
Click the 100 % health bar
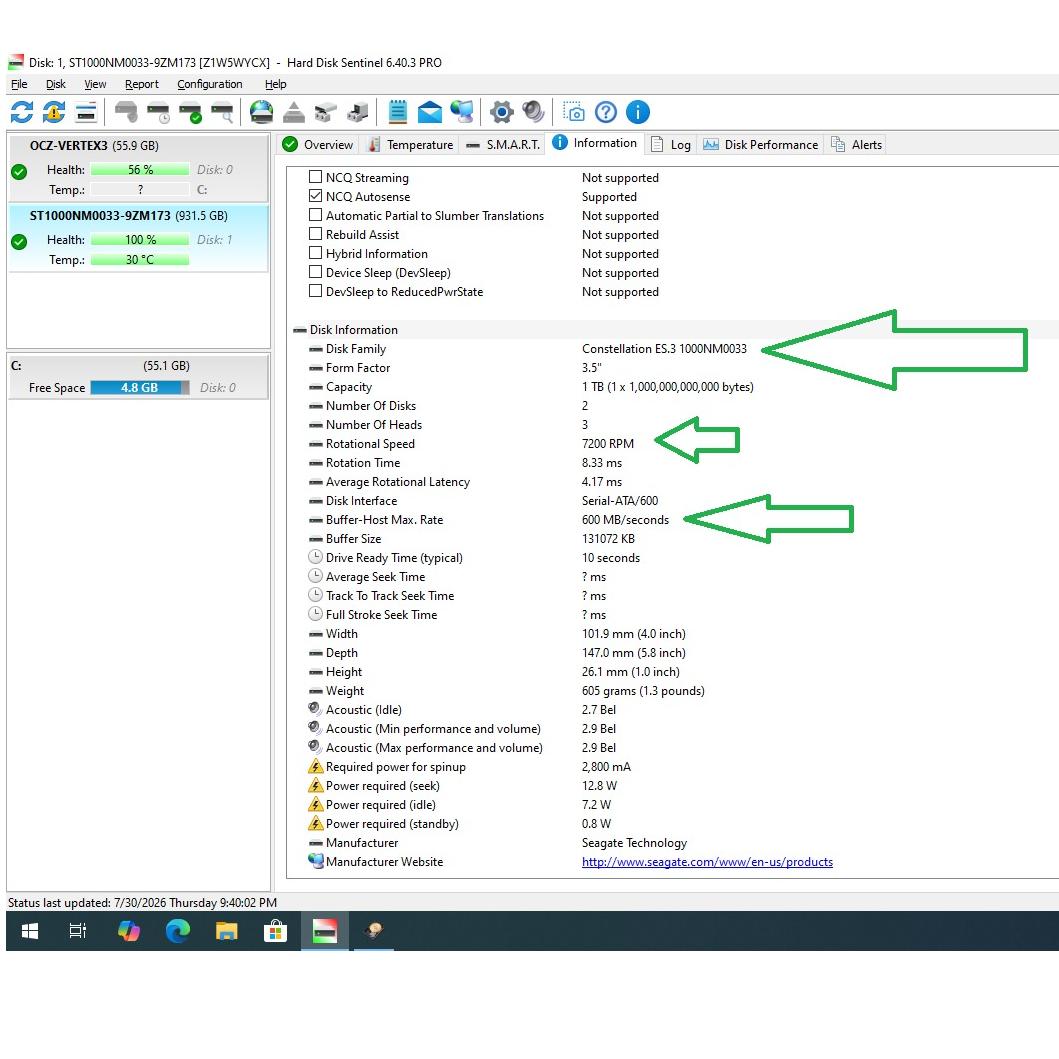tap(140, 240)
